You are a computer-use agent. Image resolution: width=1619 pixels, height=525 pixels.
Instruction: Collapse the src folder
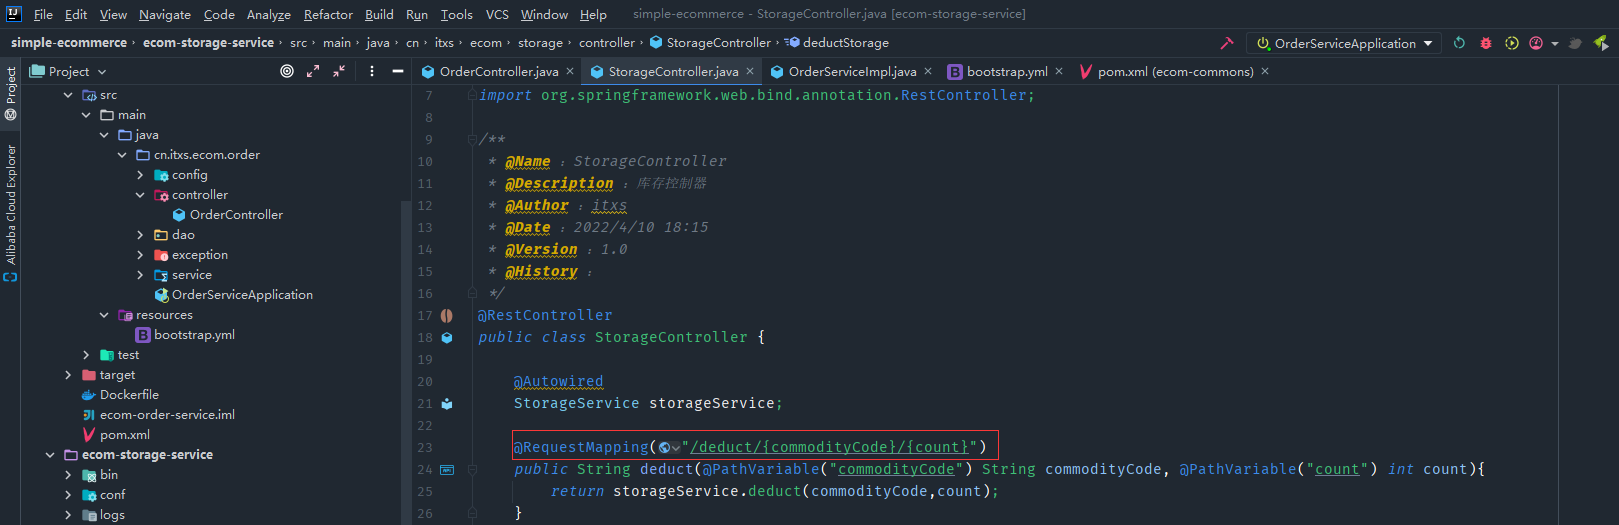point(68,95)
